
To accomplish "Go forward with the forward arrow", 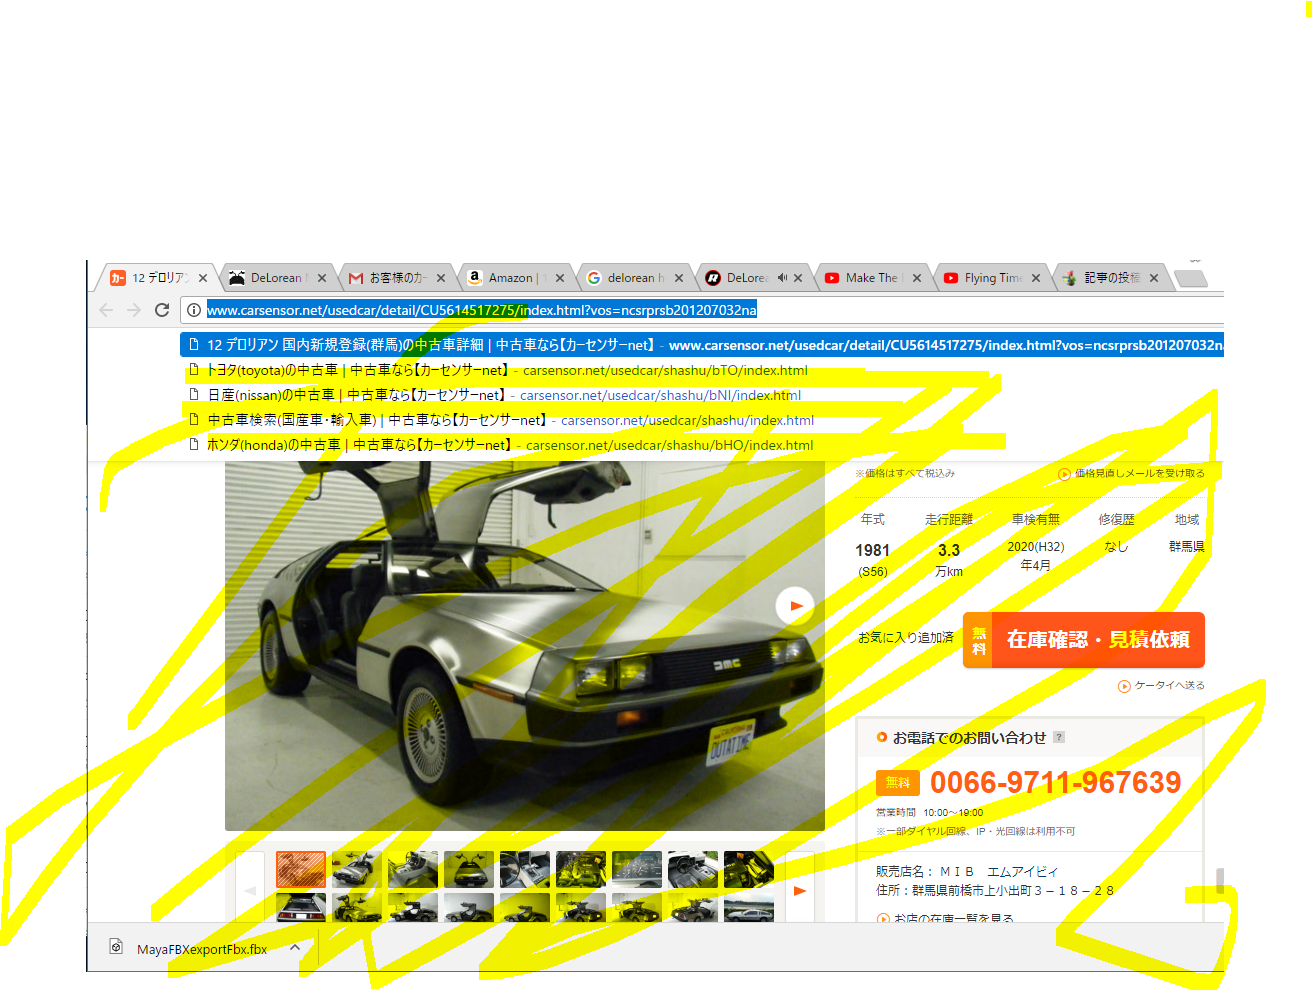I will (134, 310).
